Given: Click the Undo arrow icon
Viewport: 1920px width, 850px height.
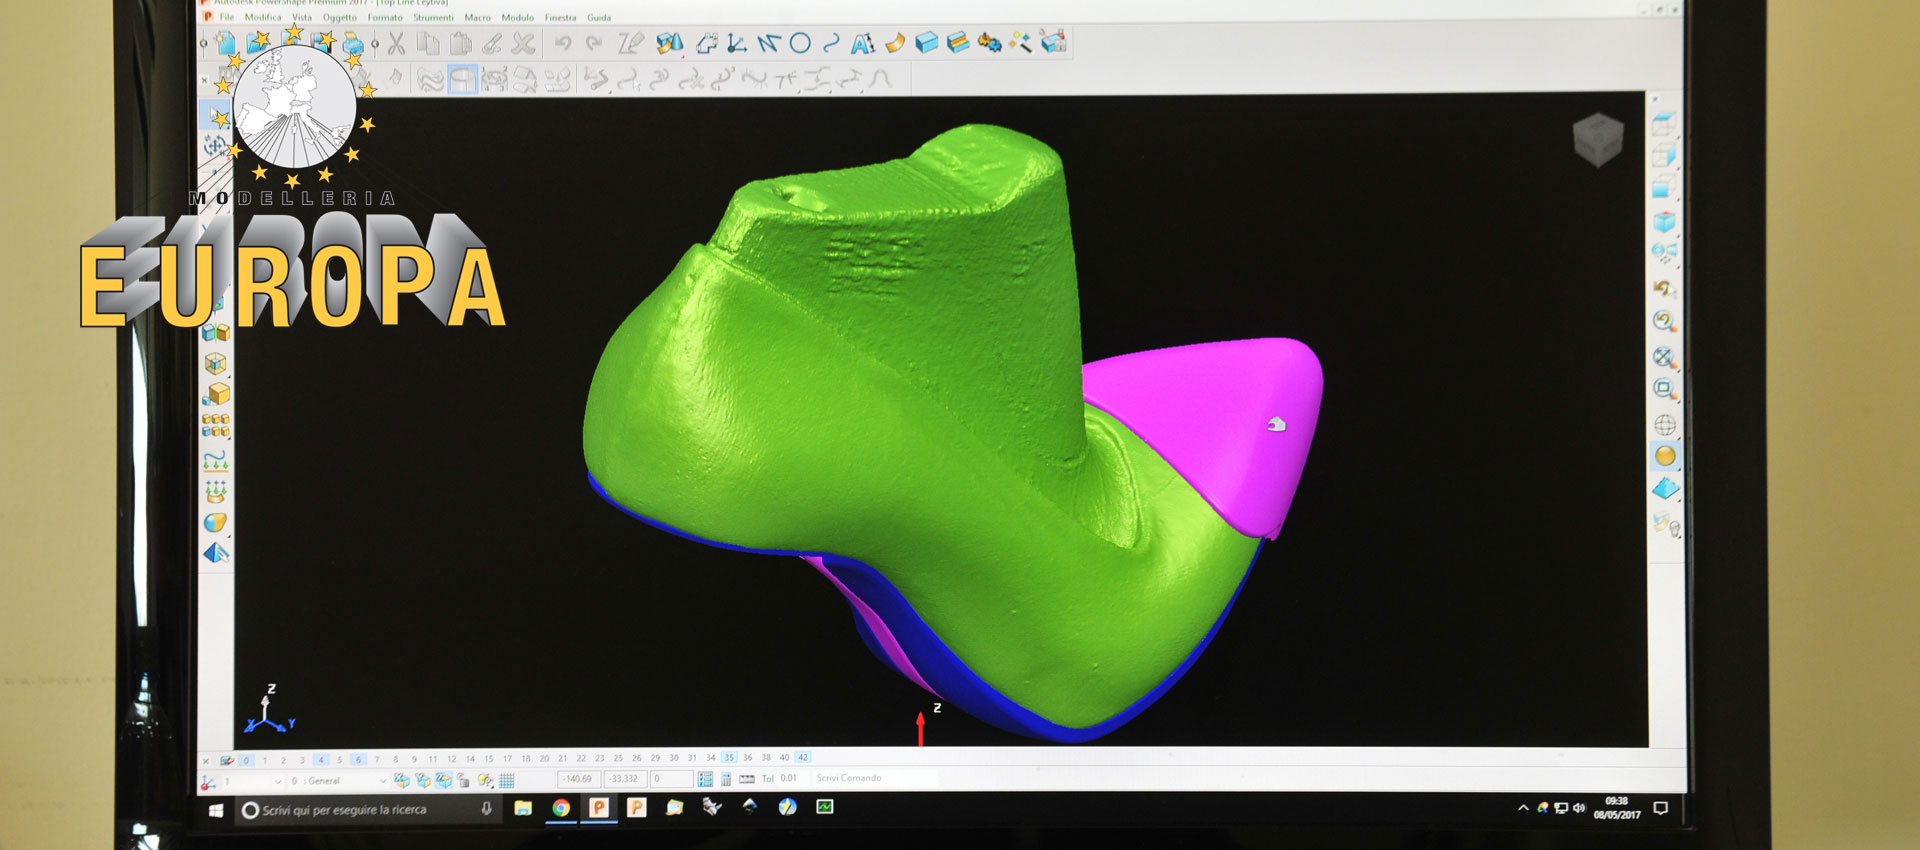Looking at the screenshot, I should [563, 43].
